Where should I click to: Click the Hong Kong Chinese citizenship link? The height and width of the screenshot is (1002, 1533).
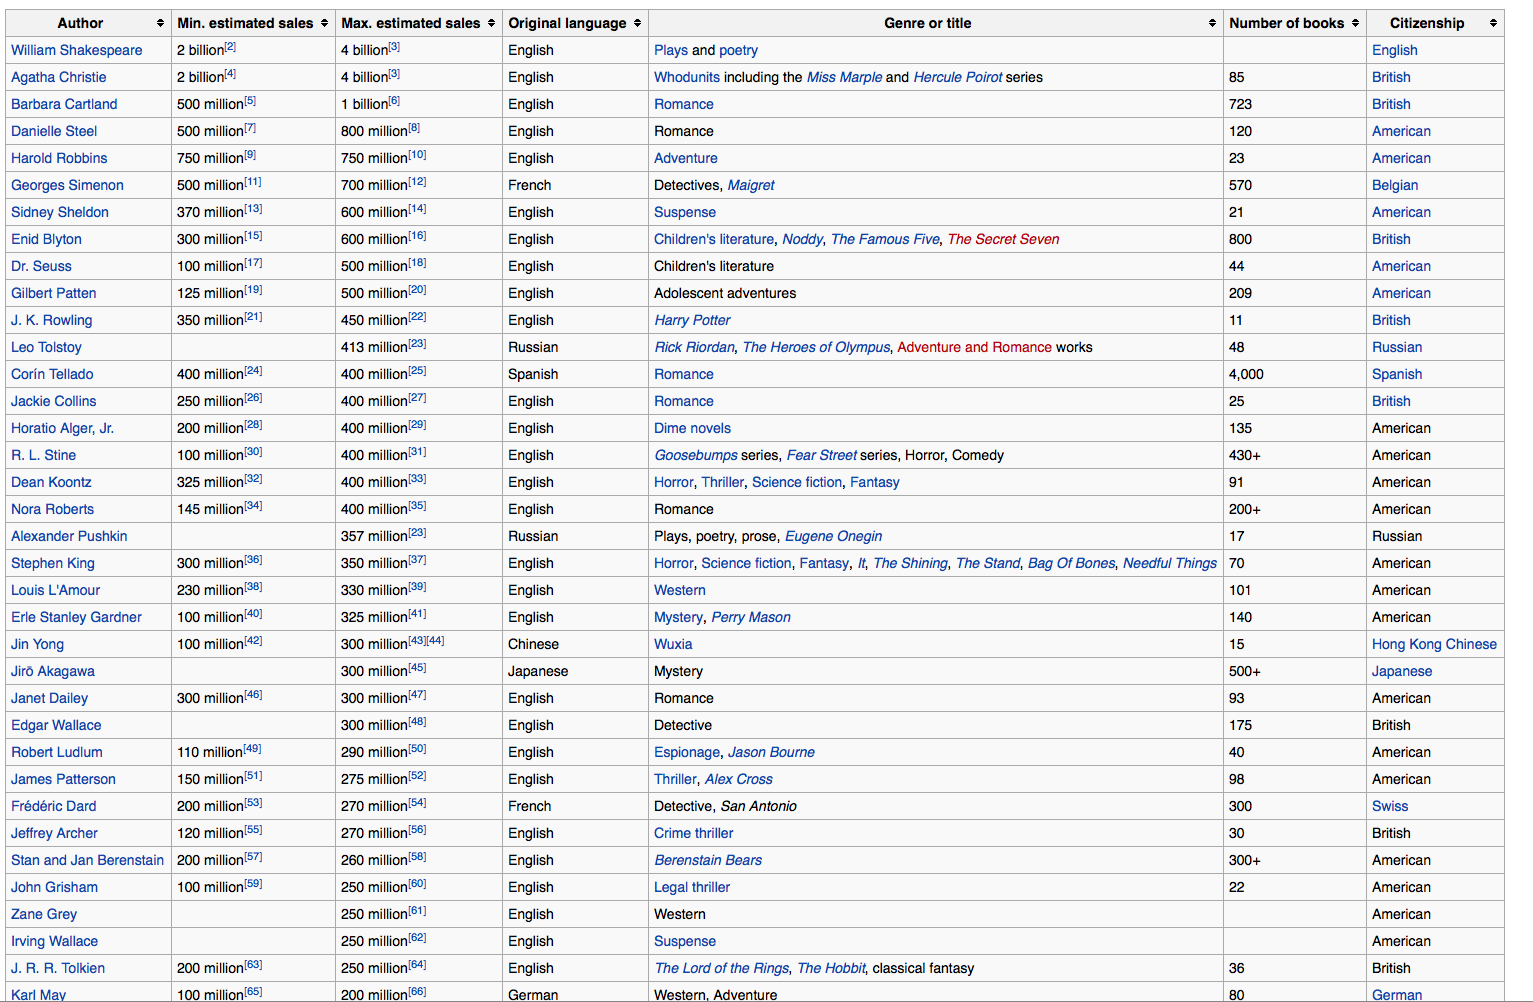1433,644
